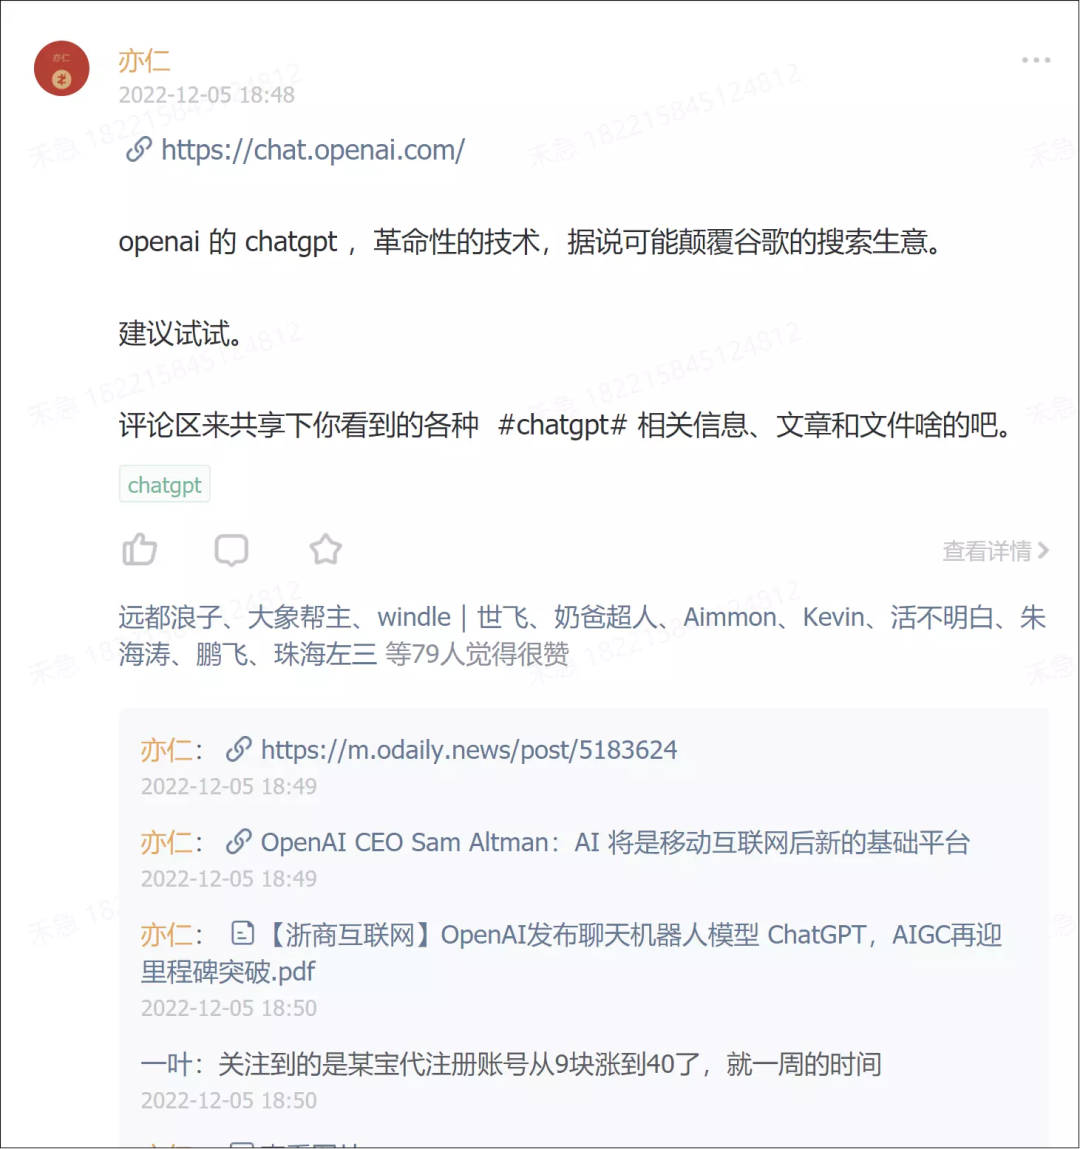Favorite the post with star icon
The height and width of the screenshot is (1149, 1080).
[325, 550]
